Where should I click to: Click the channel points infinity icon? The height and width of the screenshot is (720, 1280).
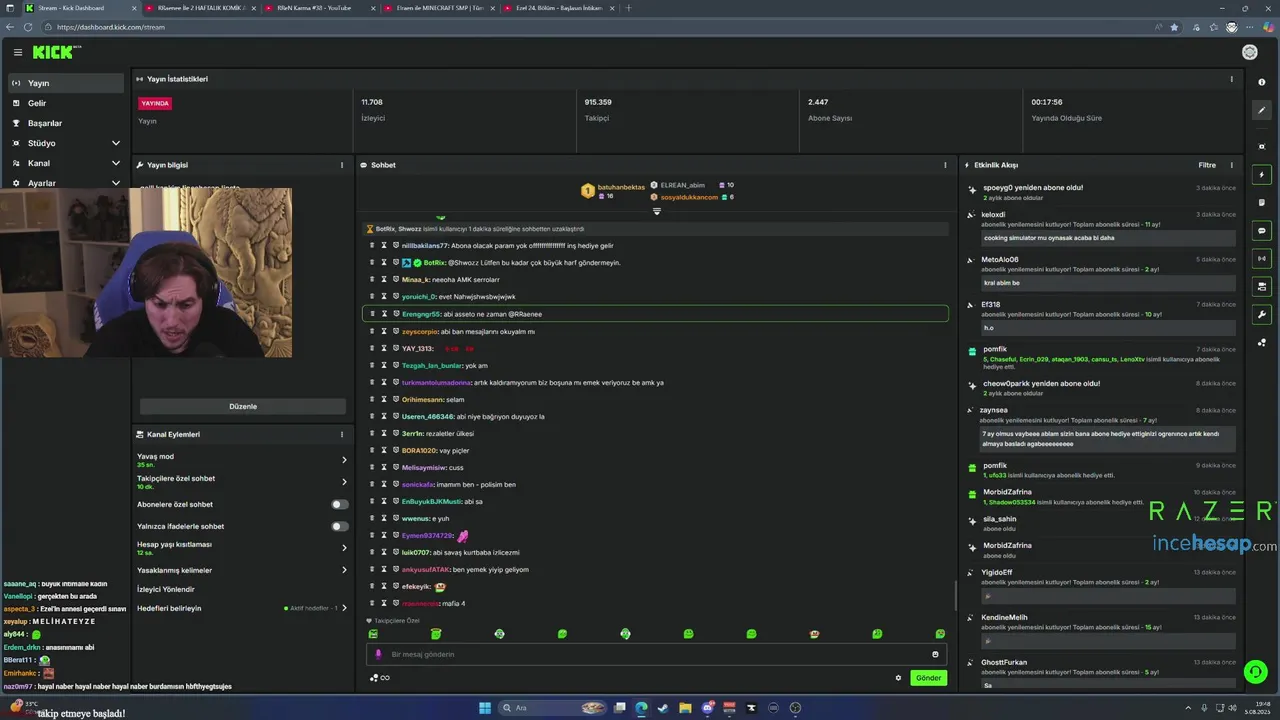pyautogui.click(x=380, y=678)
